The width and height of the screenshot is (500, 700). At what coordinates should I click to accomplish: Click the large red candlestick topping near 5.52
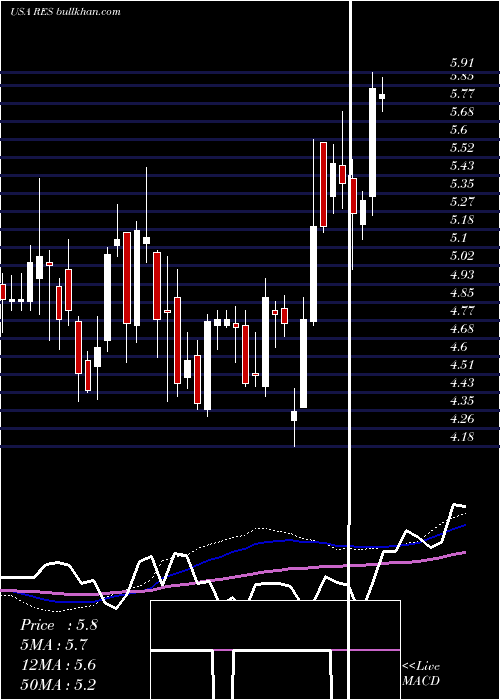point(323,184)
